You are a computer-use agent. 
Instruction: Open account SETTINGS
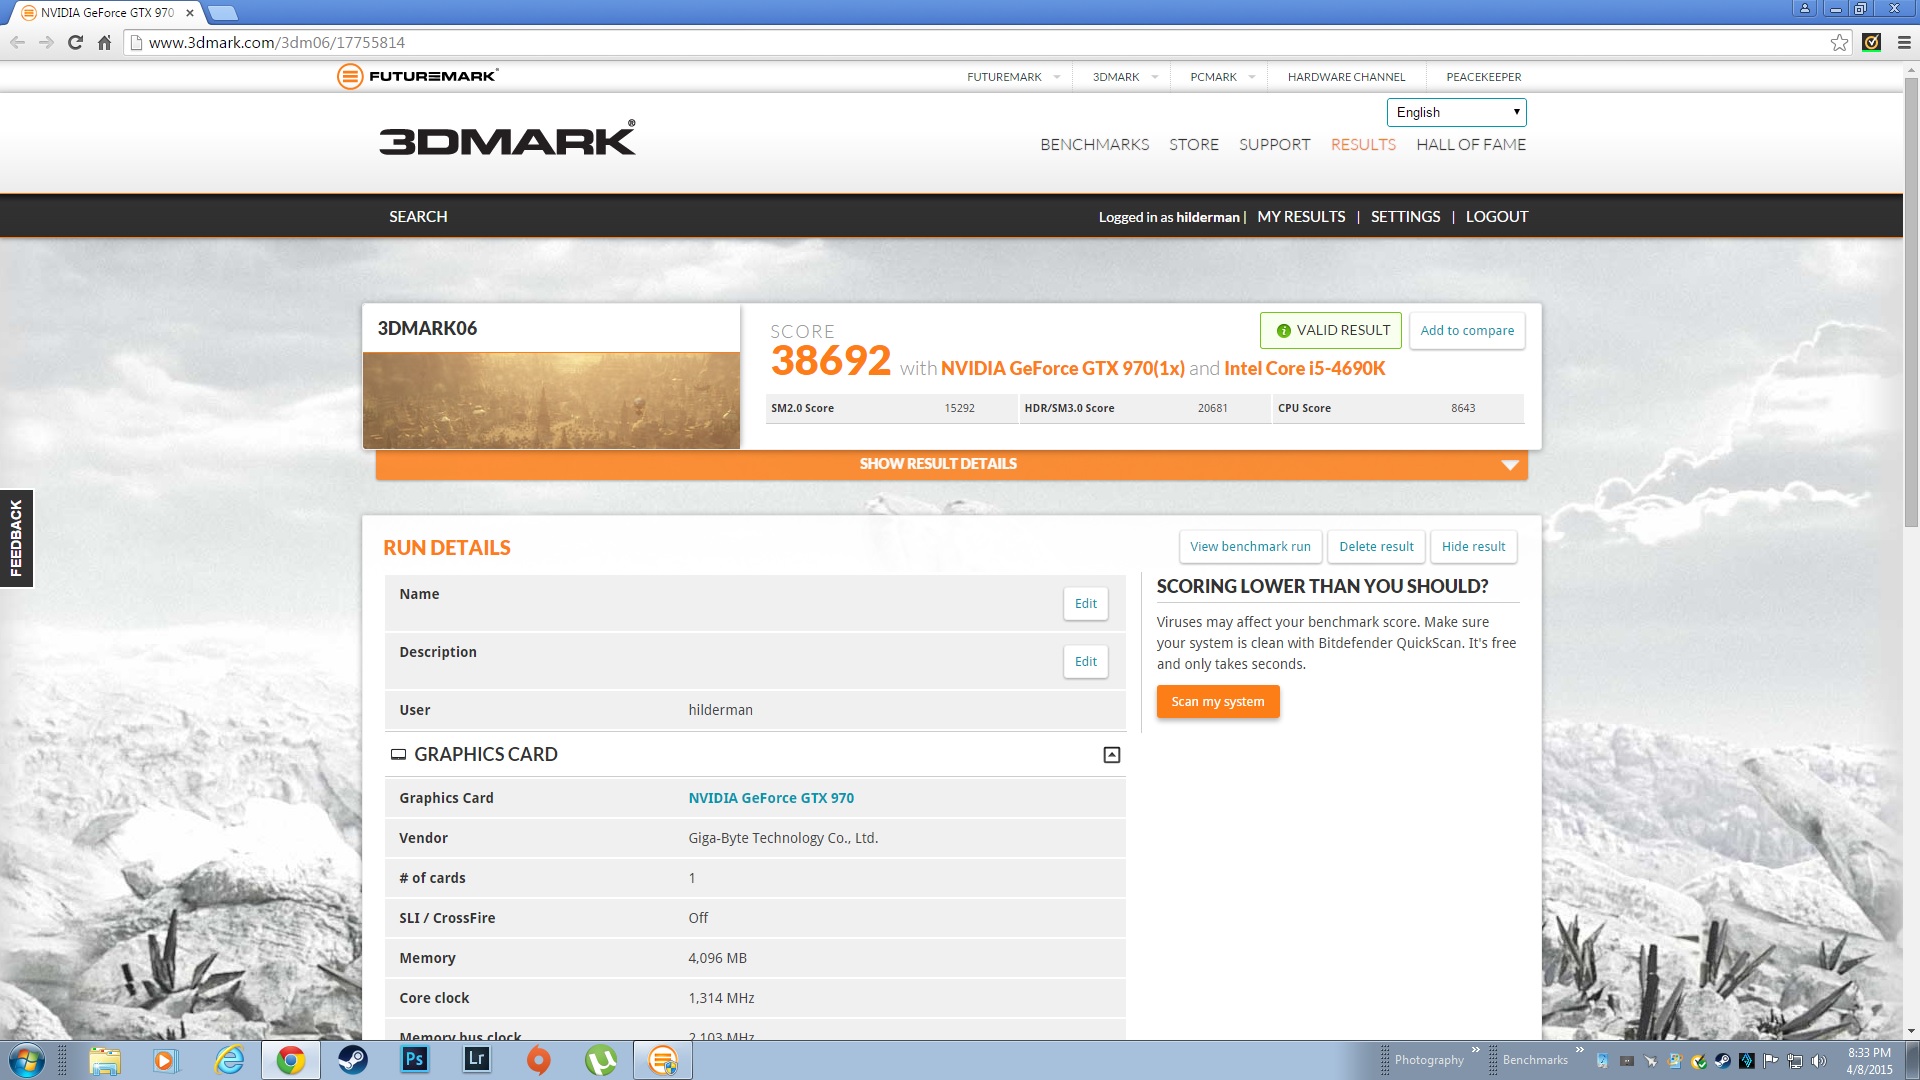[x=1405, y=217]
